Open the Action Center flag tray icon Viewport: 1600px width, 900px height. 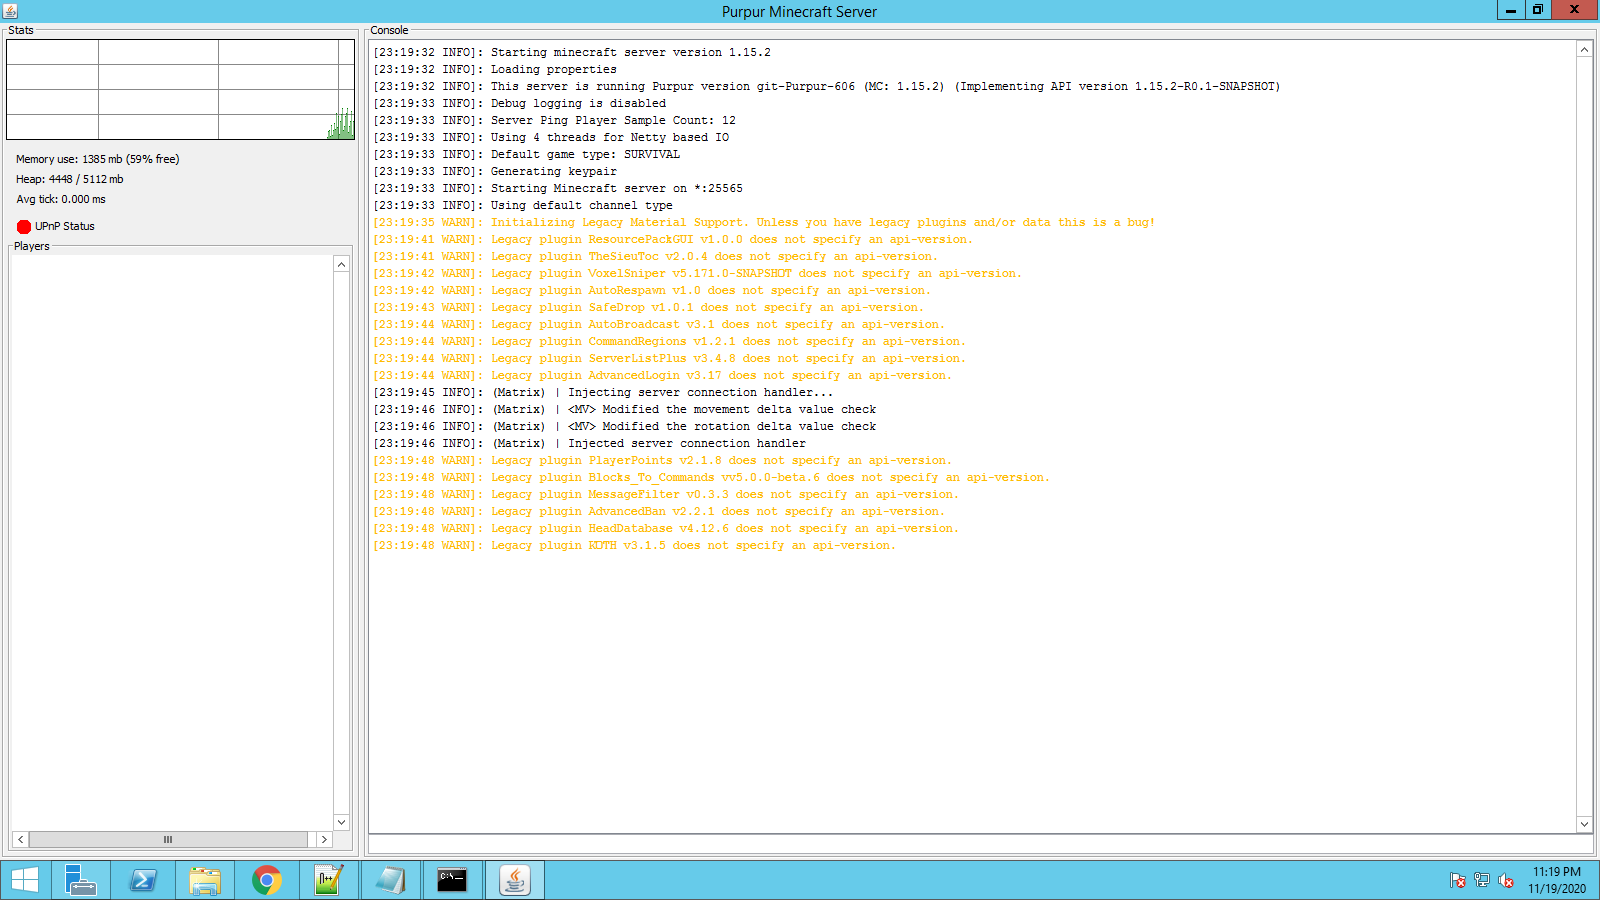coord(1458,881)
